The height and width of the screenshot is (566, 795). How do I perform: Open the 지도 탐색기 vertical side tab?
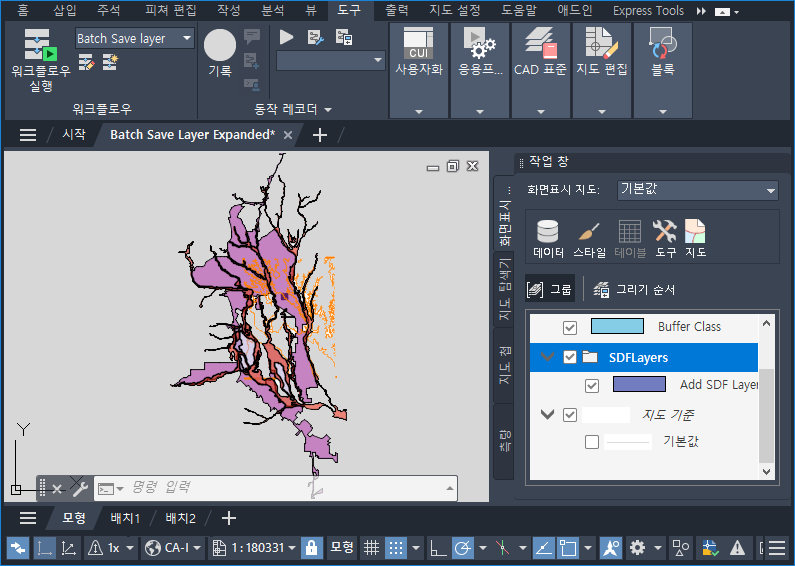504,288
